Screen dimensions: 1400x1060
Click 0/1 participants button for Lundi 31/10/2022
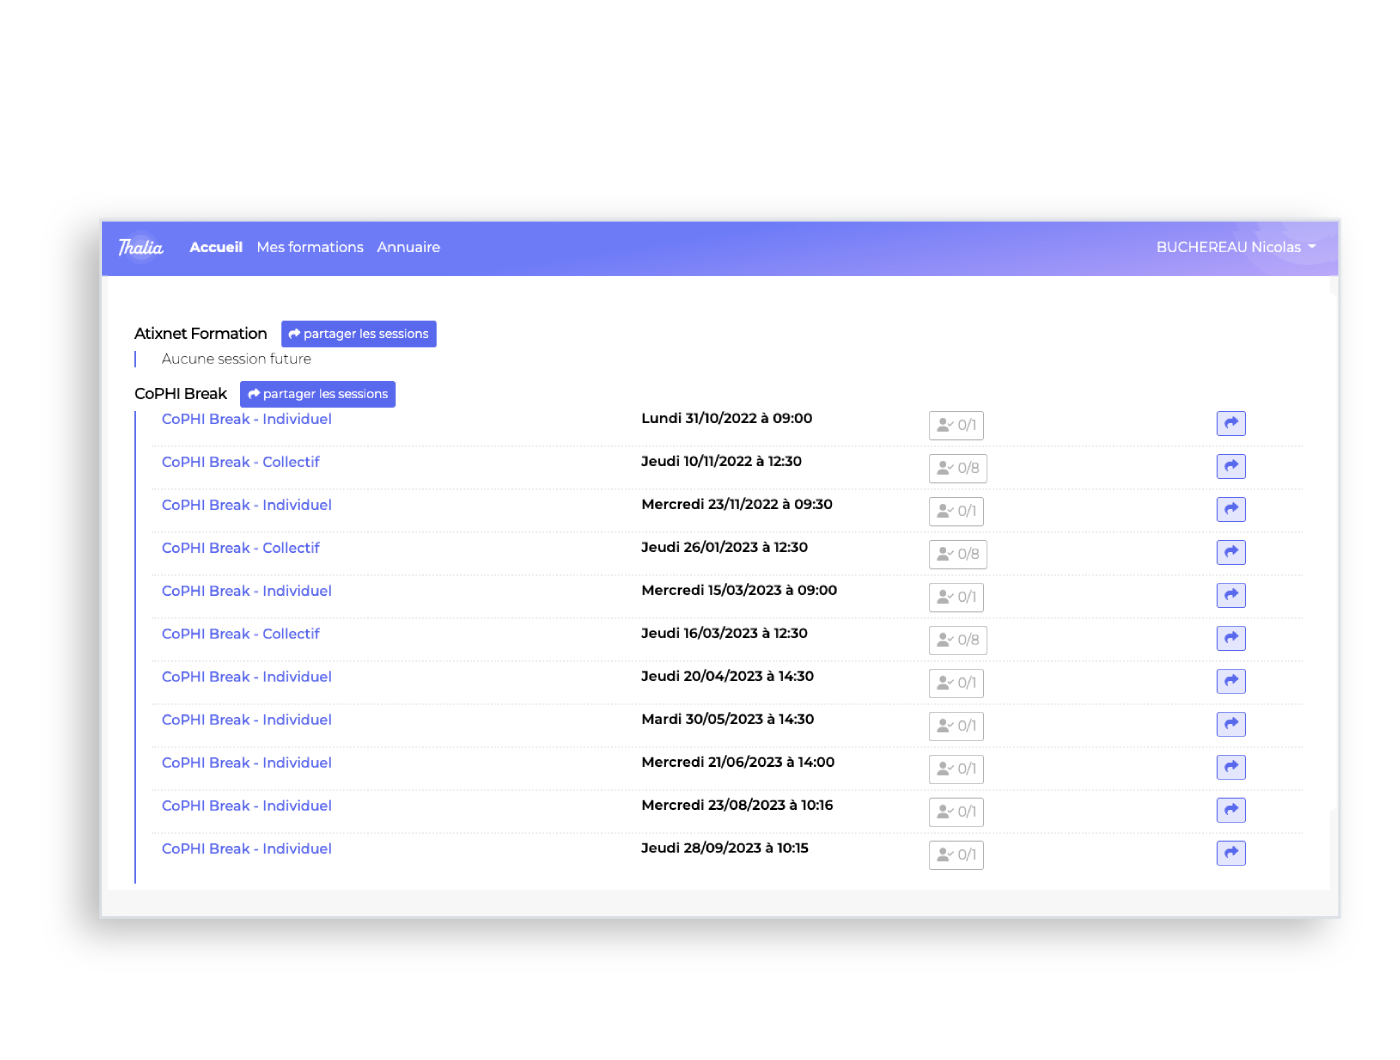(x=956, y=425)
